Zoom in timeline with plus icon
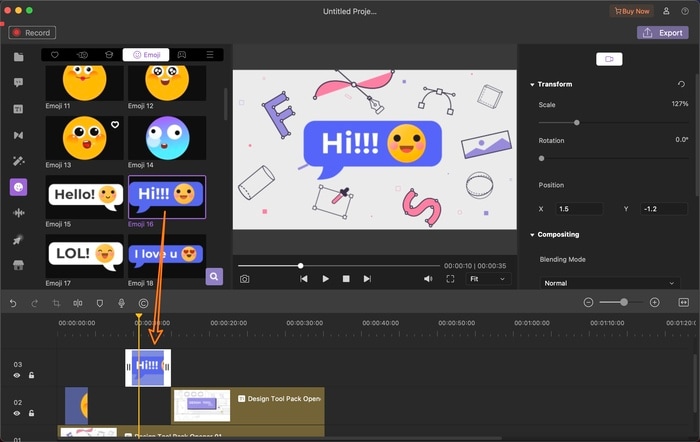The height and width of the screenshot is (442, 700). [x=654, y=303]
